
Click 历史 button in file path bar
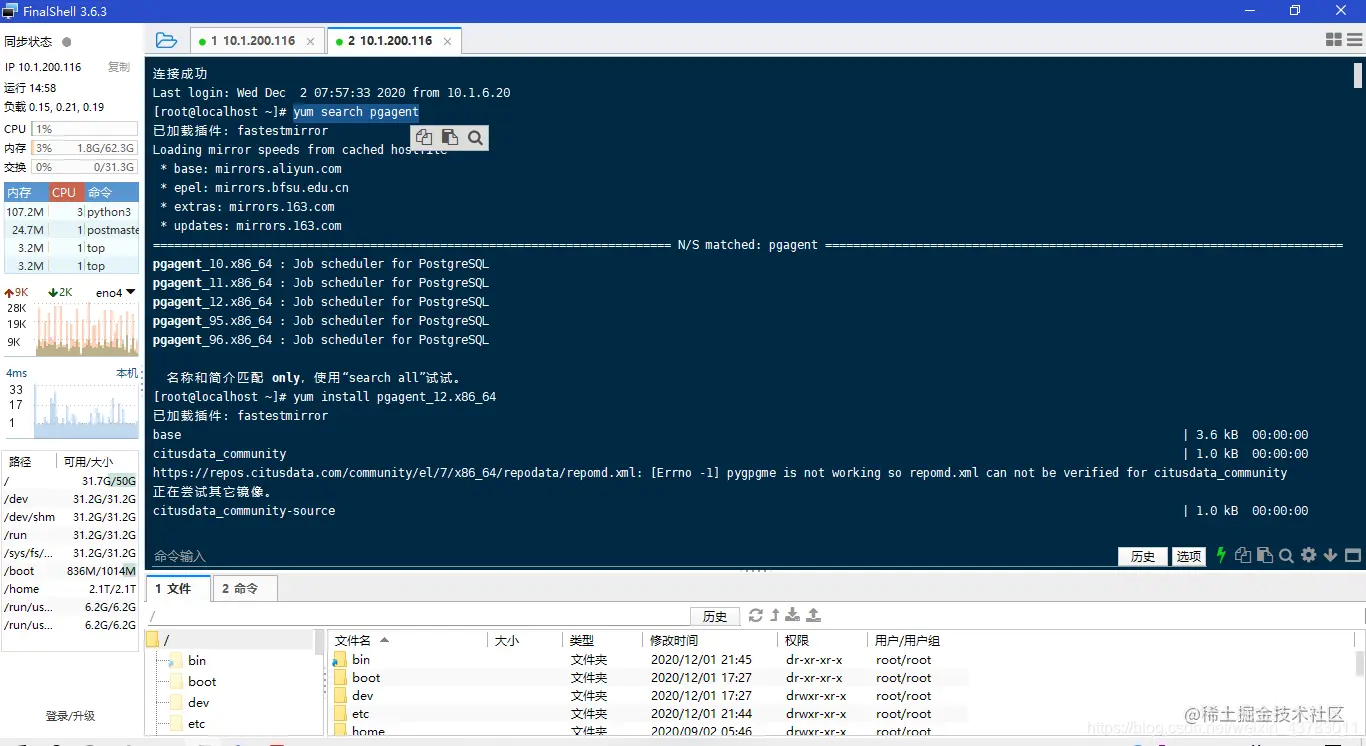coord(715,617)
